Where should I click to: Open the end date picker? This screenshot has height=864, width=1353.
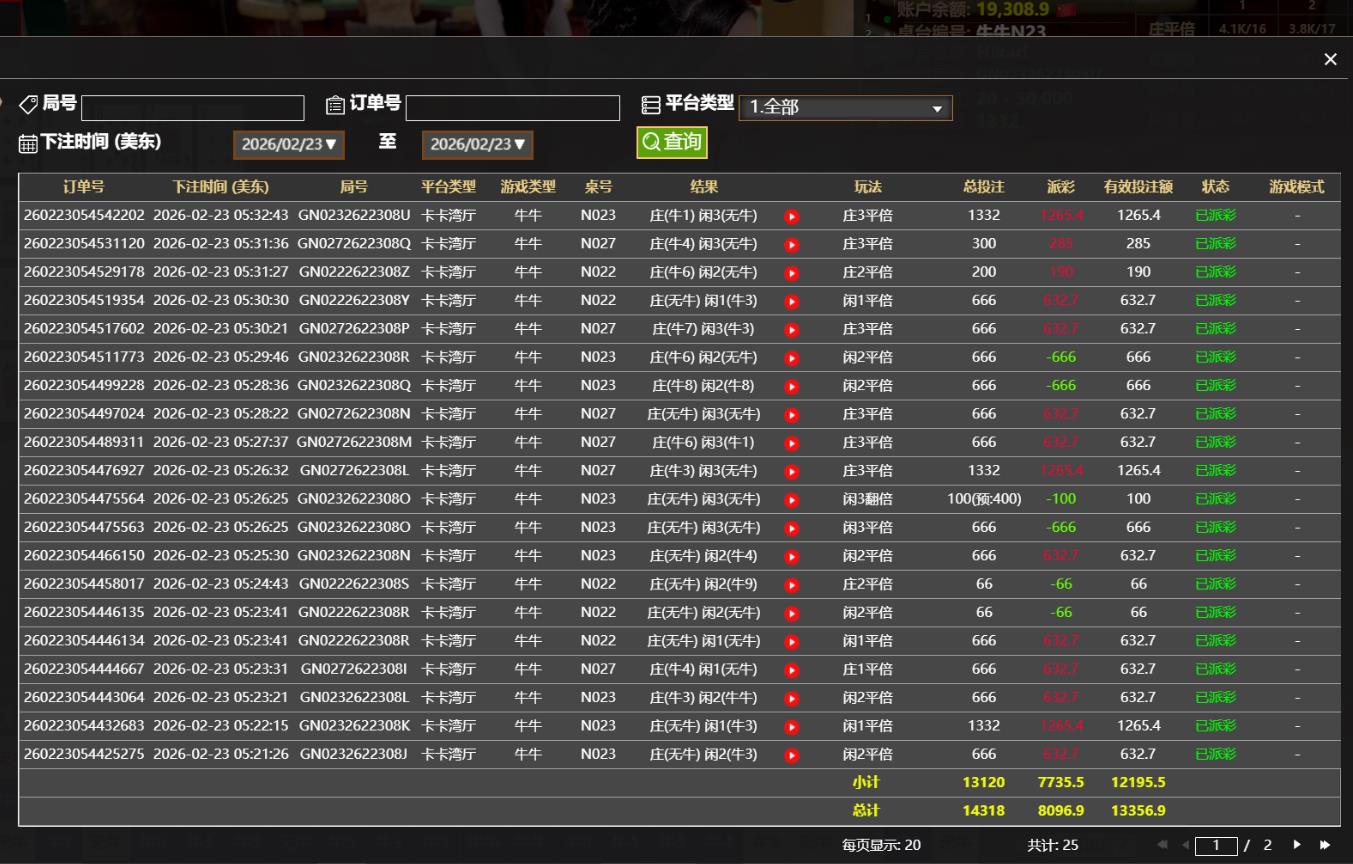[x=477, y=144]
